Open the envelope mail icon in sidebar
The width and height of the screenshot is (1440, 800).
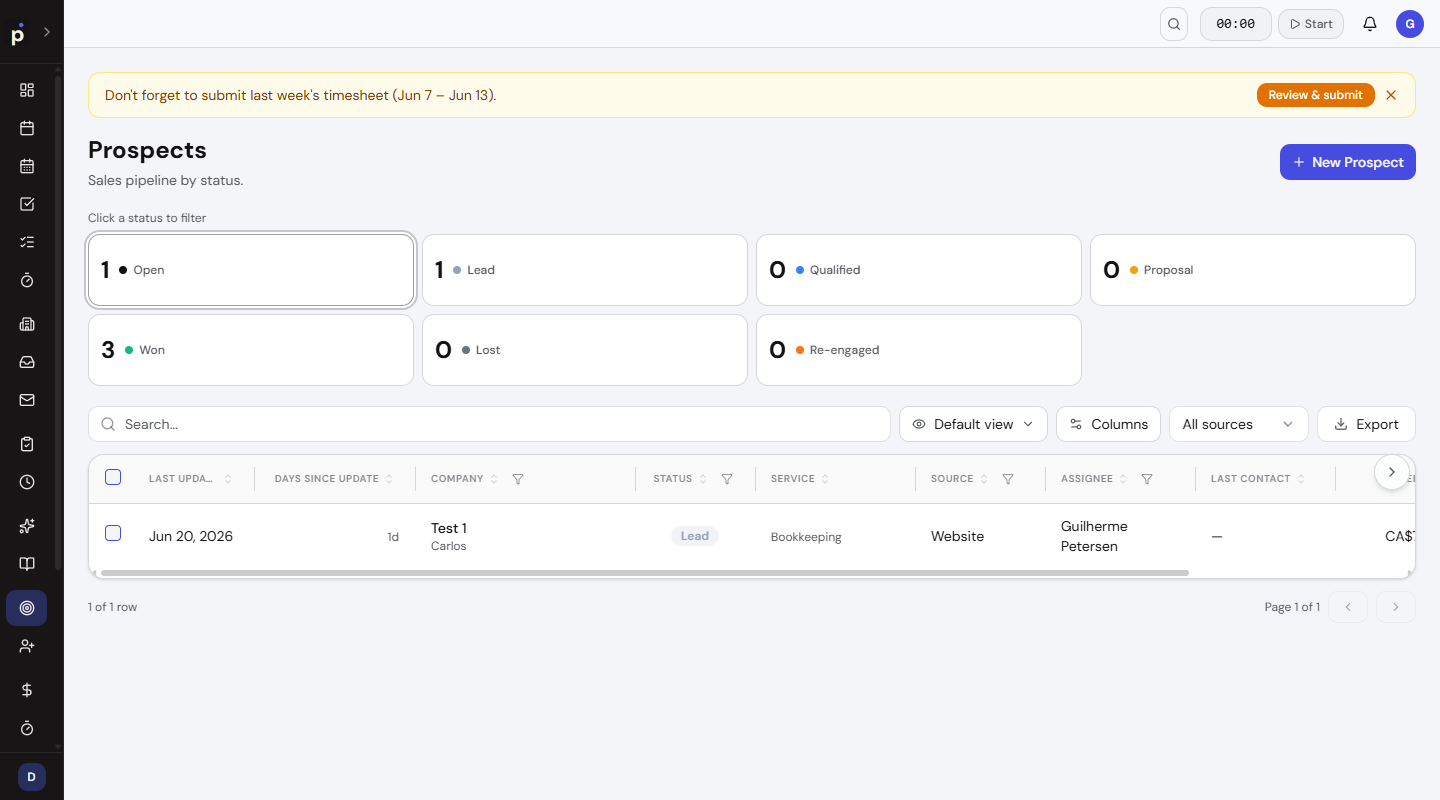[x=27, y=400]
